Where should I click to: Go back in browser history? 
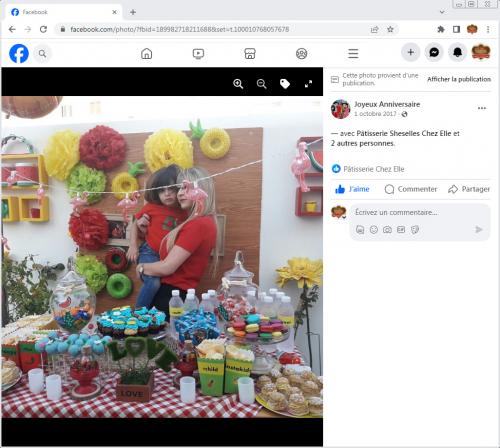[x=12, y=29]
